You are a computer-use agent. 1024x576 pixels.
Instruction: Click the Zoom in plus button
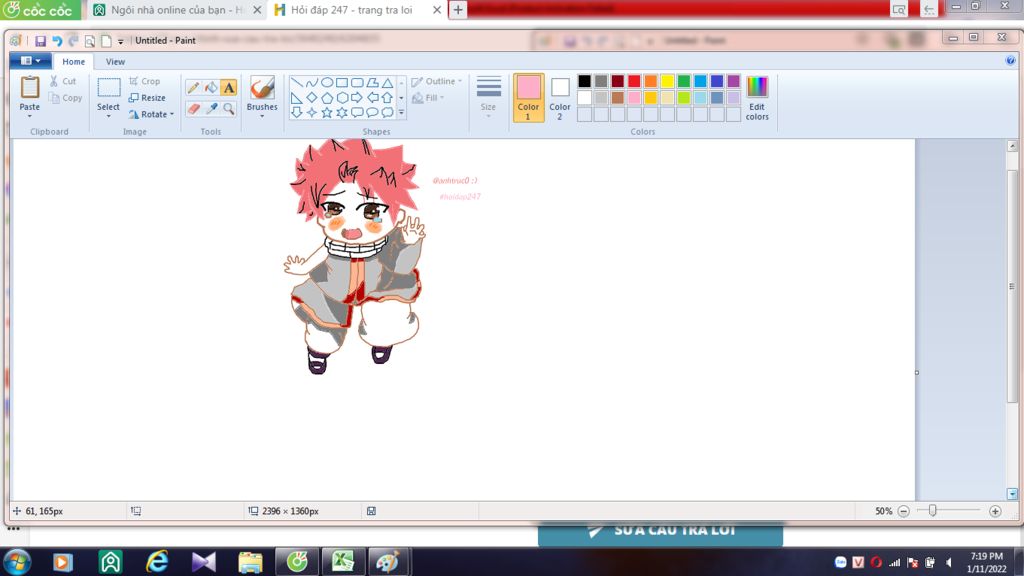coord(995,511)
